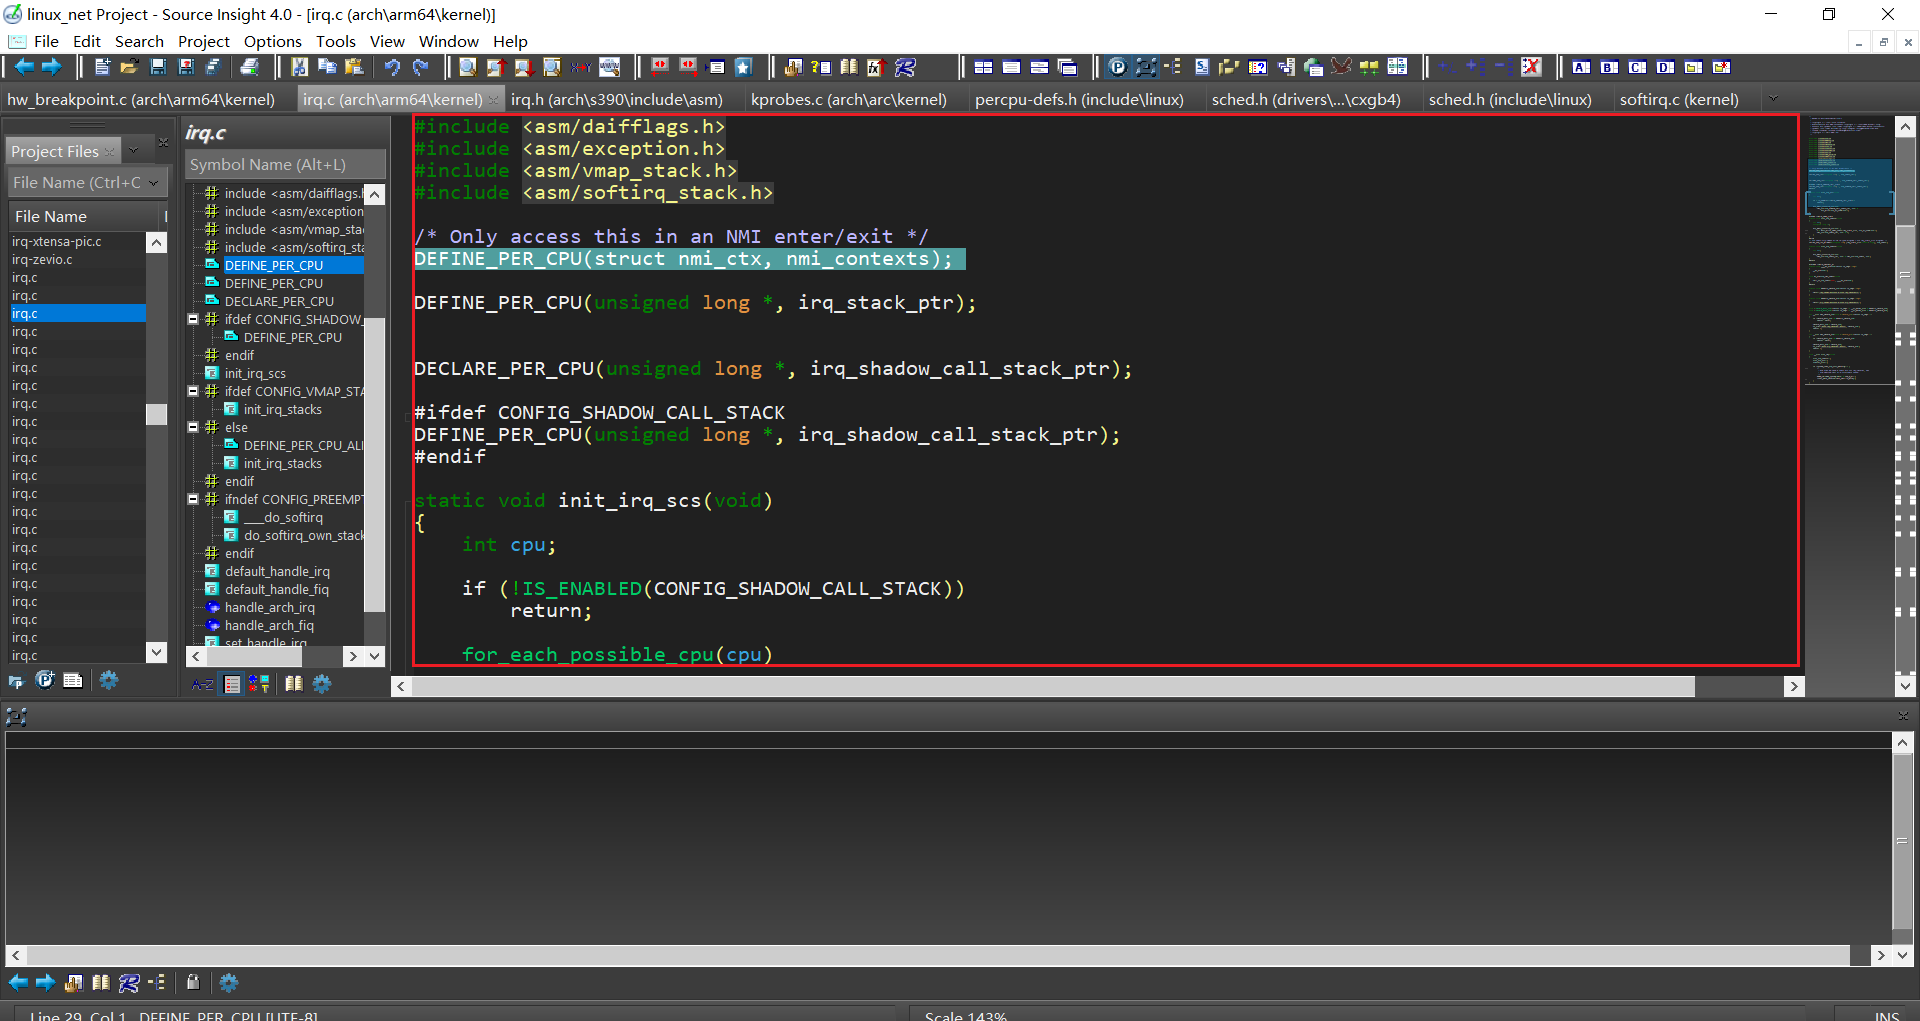The width and height of the screenshot is (1920, 1021).
Task: Close the irq.c (arch\arm64\kernel) tab
Action: point(494,100)
